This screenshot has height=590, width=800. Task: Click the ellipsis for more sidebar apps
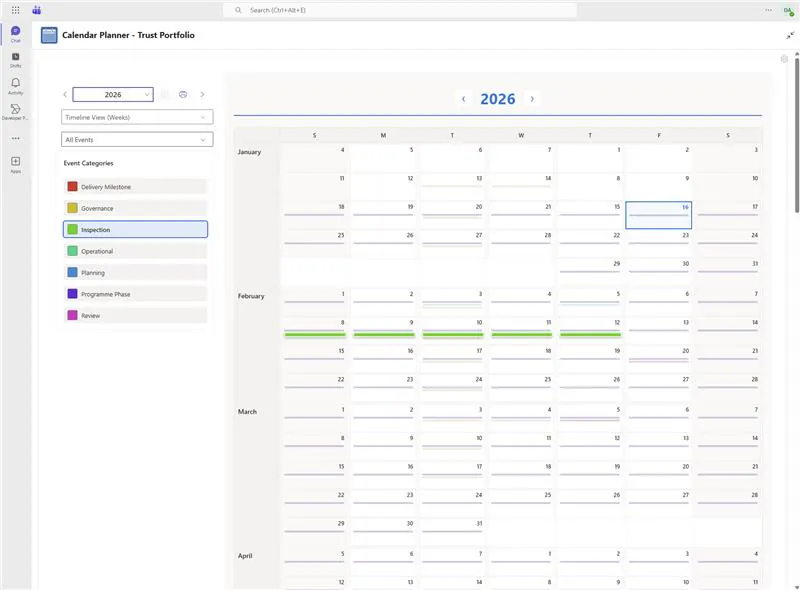coord(15,138)
